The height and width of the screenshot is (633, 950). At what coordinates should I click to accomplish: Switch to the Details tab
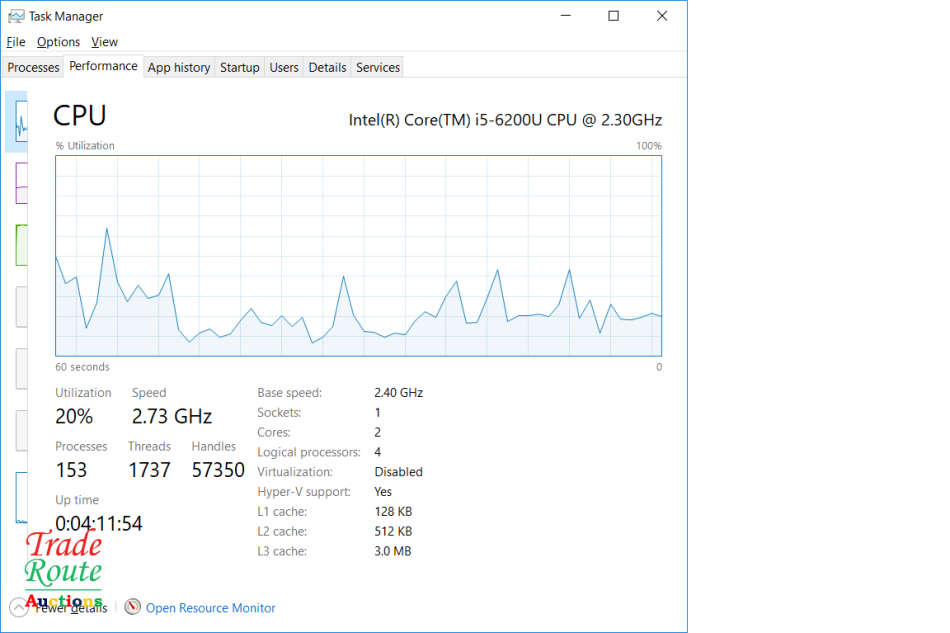[327, 68]
